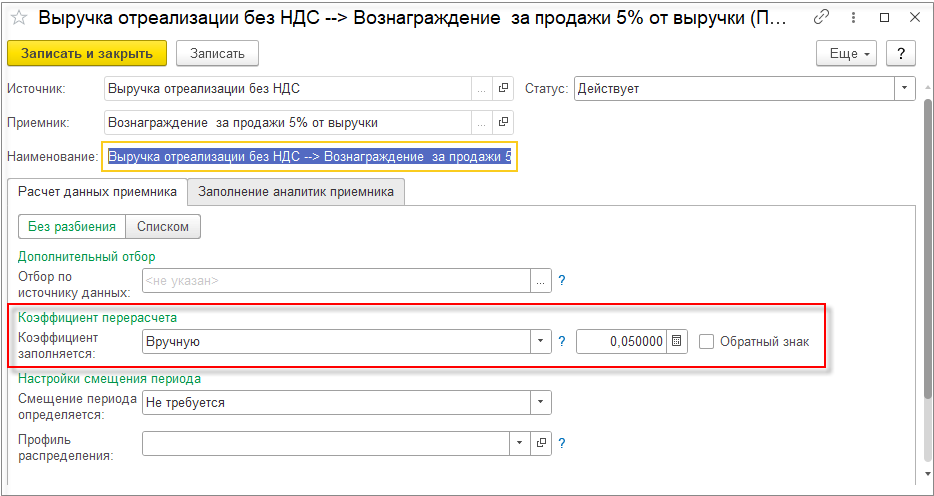Click the copy link icon in title bar
The width and height of the screenshot is (934, 496).
click(821, 17)
